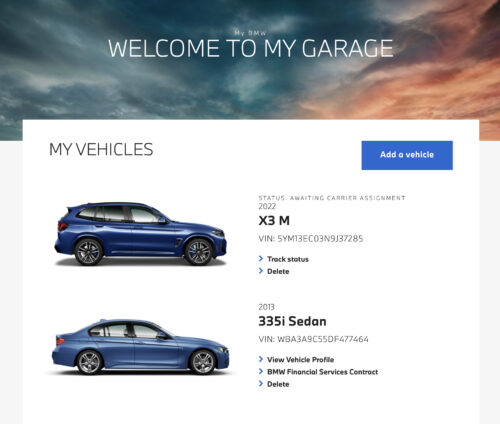Screen dimensions: 500x424
Task: Click the 335i Sedan model title
Action: (292, 321)
